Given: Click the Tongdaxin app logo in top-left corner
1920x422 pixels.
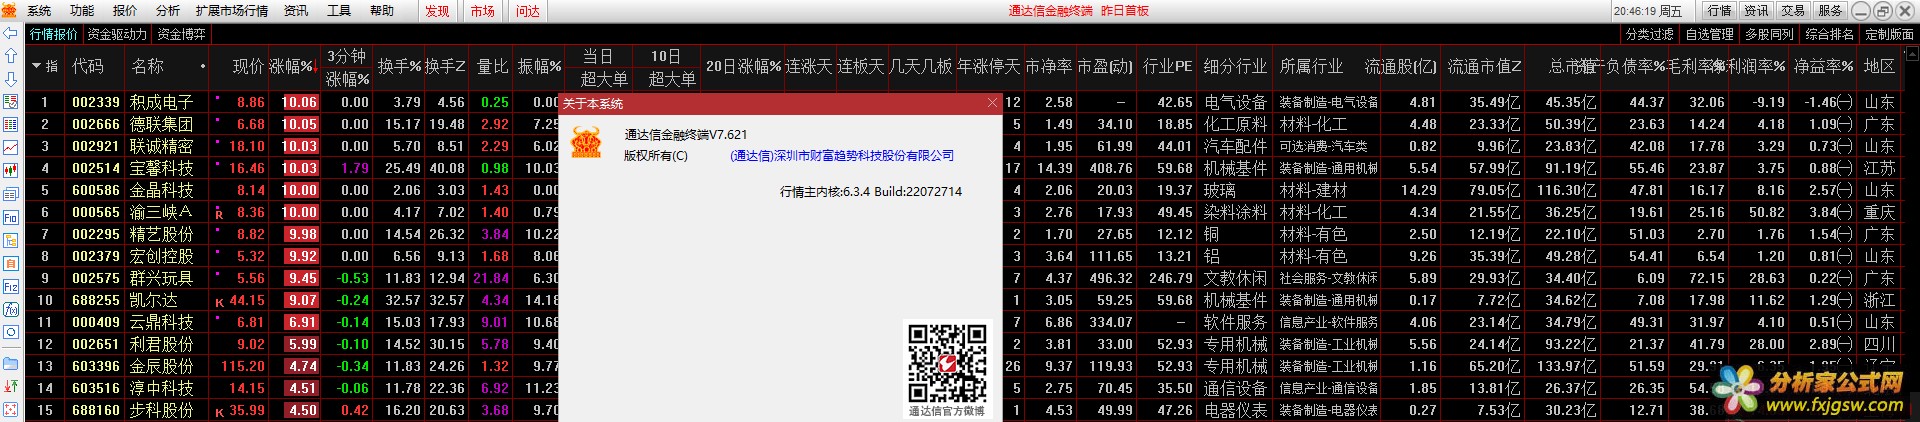Looking at the screenshot, I should pos(10,10).
